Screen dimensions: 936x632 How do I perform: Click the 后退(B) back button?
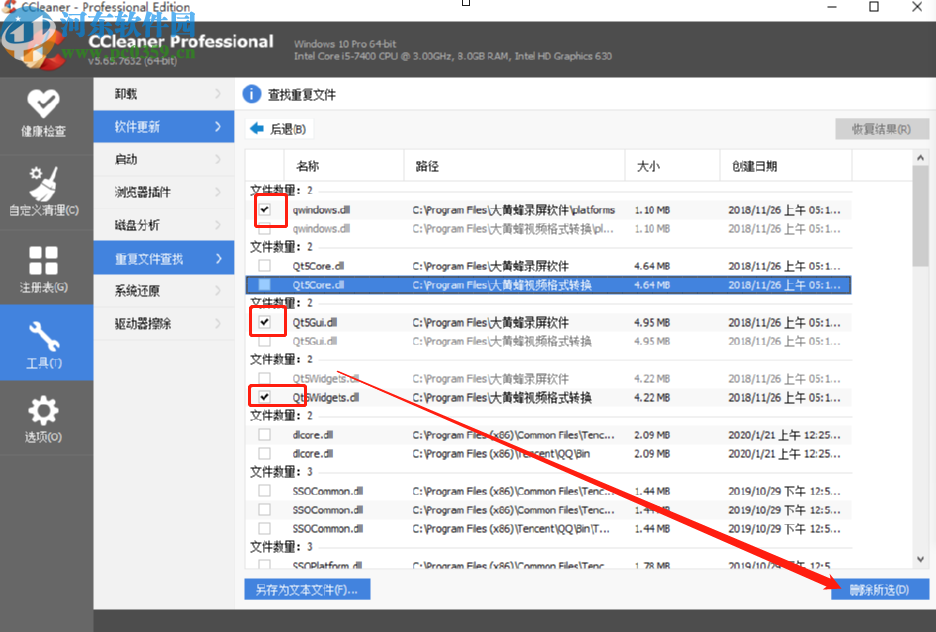pyautogui.click(x=279, y=129)
